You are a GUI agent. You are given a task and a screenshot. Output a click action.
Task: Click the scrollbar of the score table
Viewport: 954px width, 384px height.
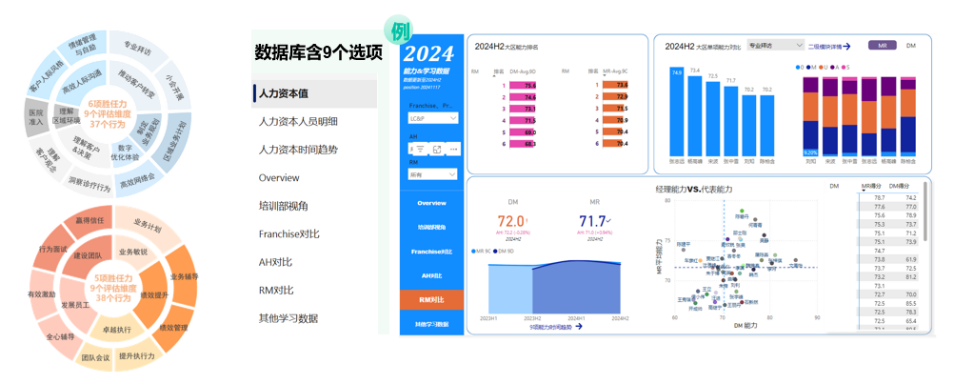(x=925, y=213)
